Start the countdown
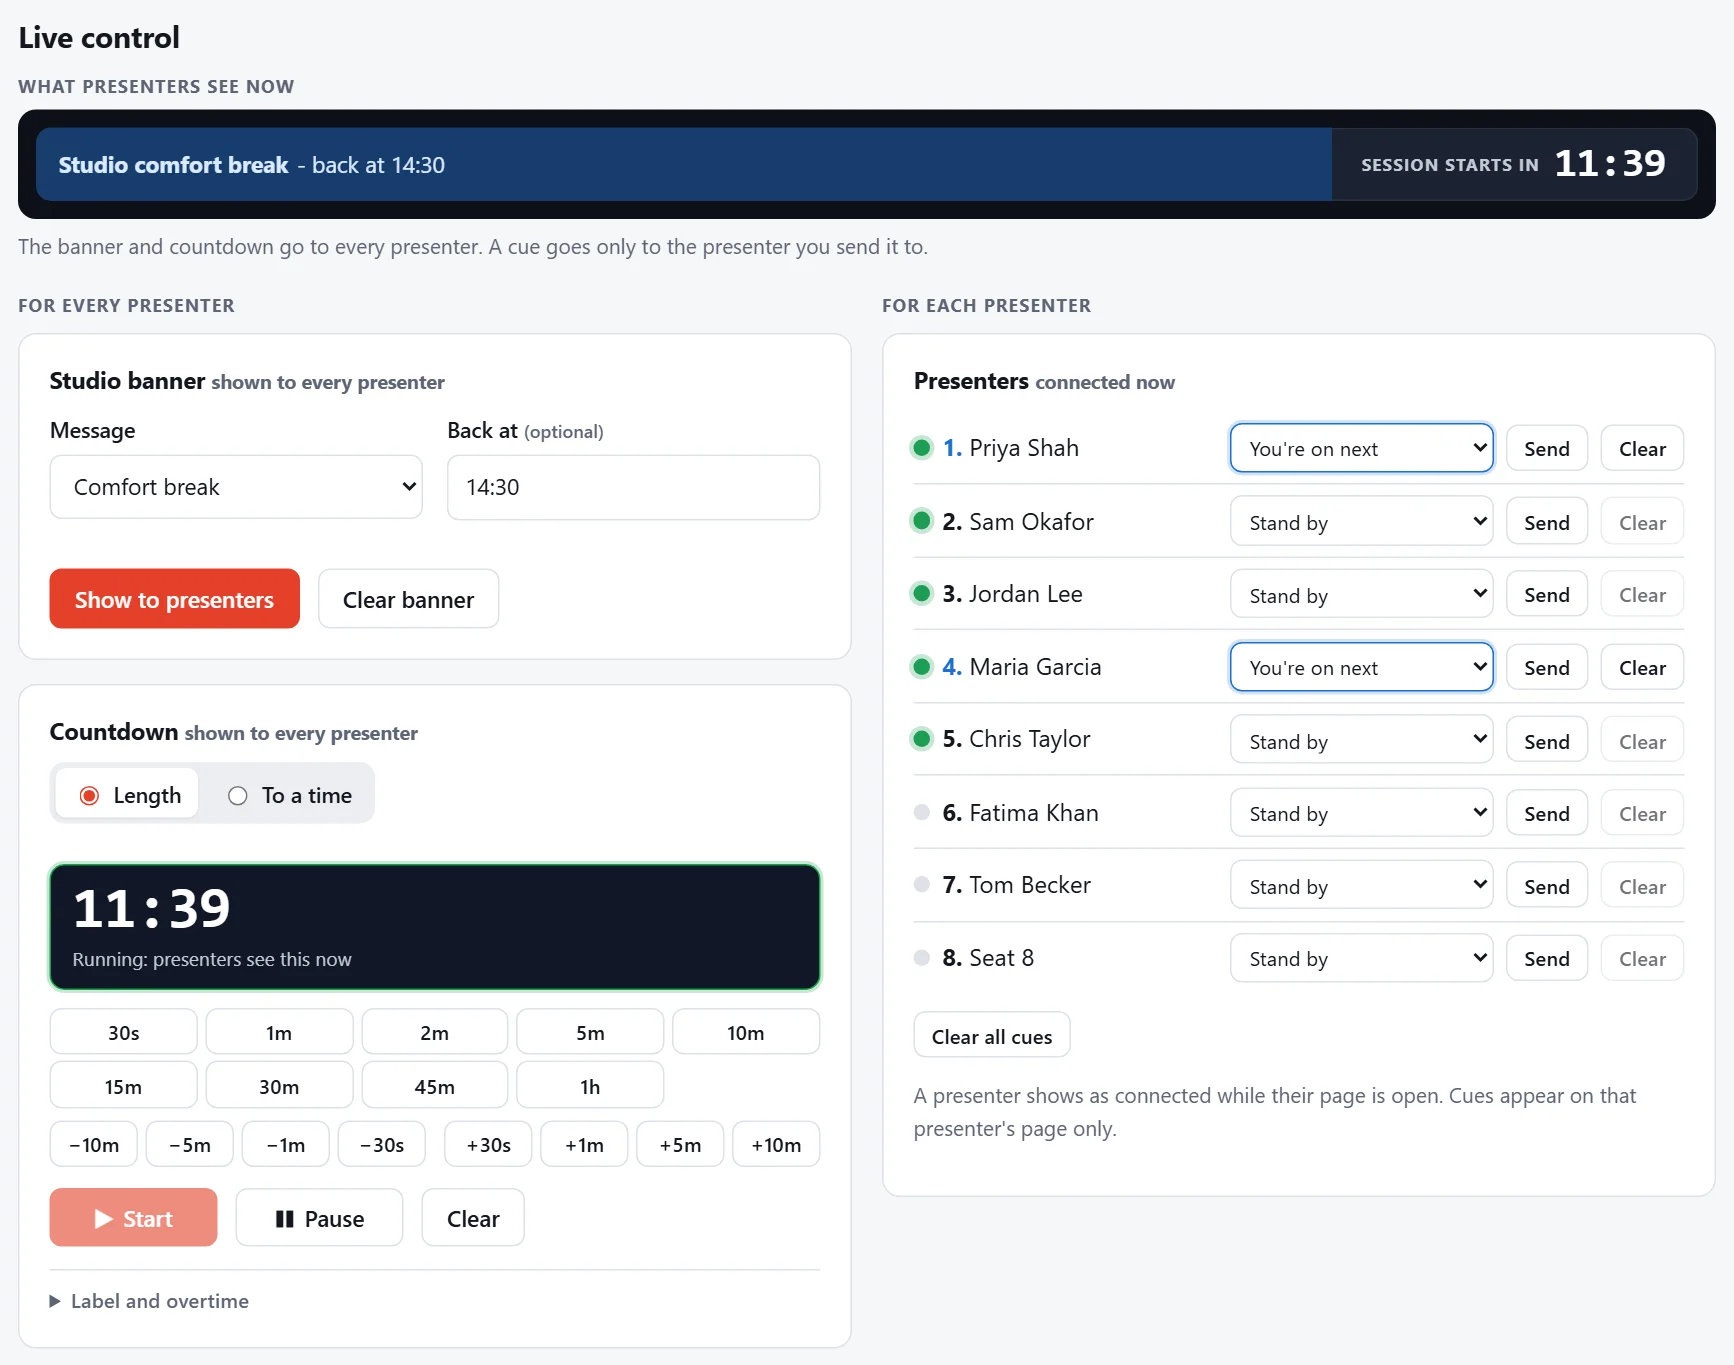The image size is (1734, 1365). click(133, 1218)
